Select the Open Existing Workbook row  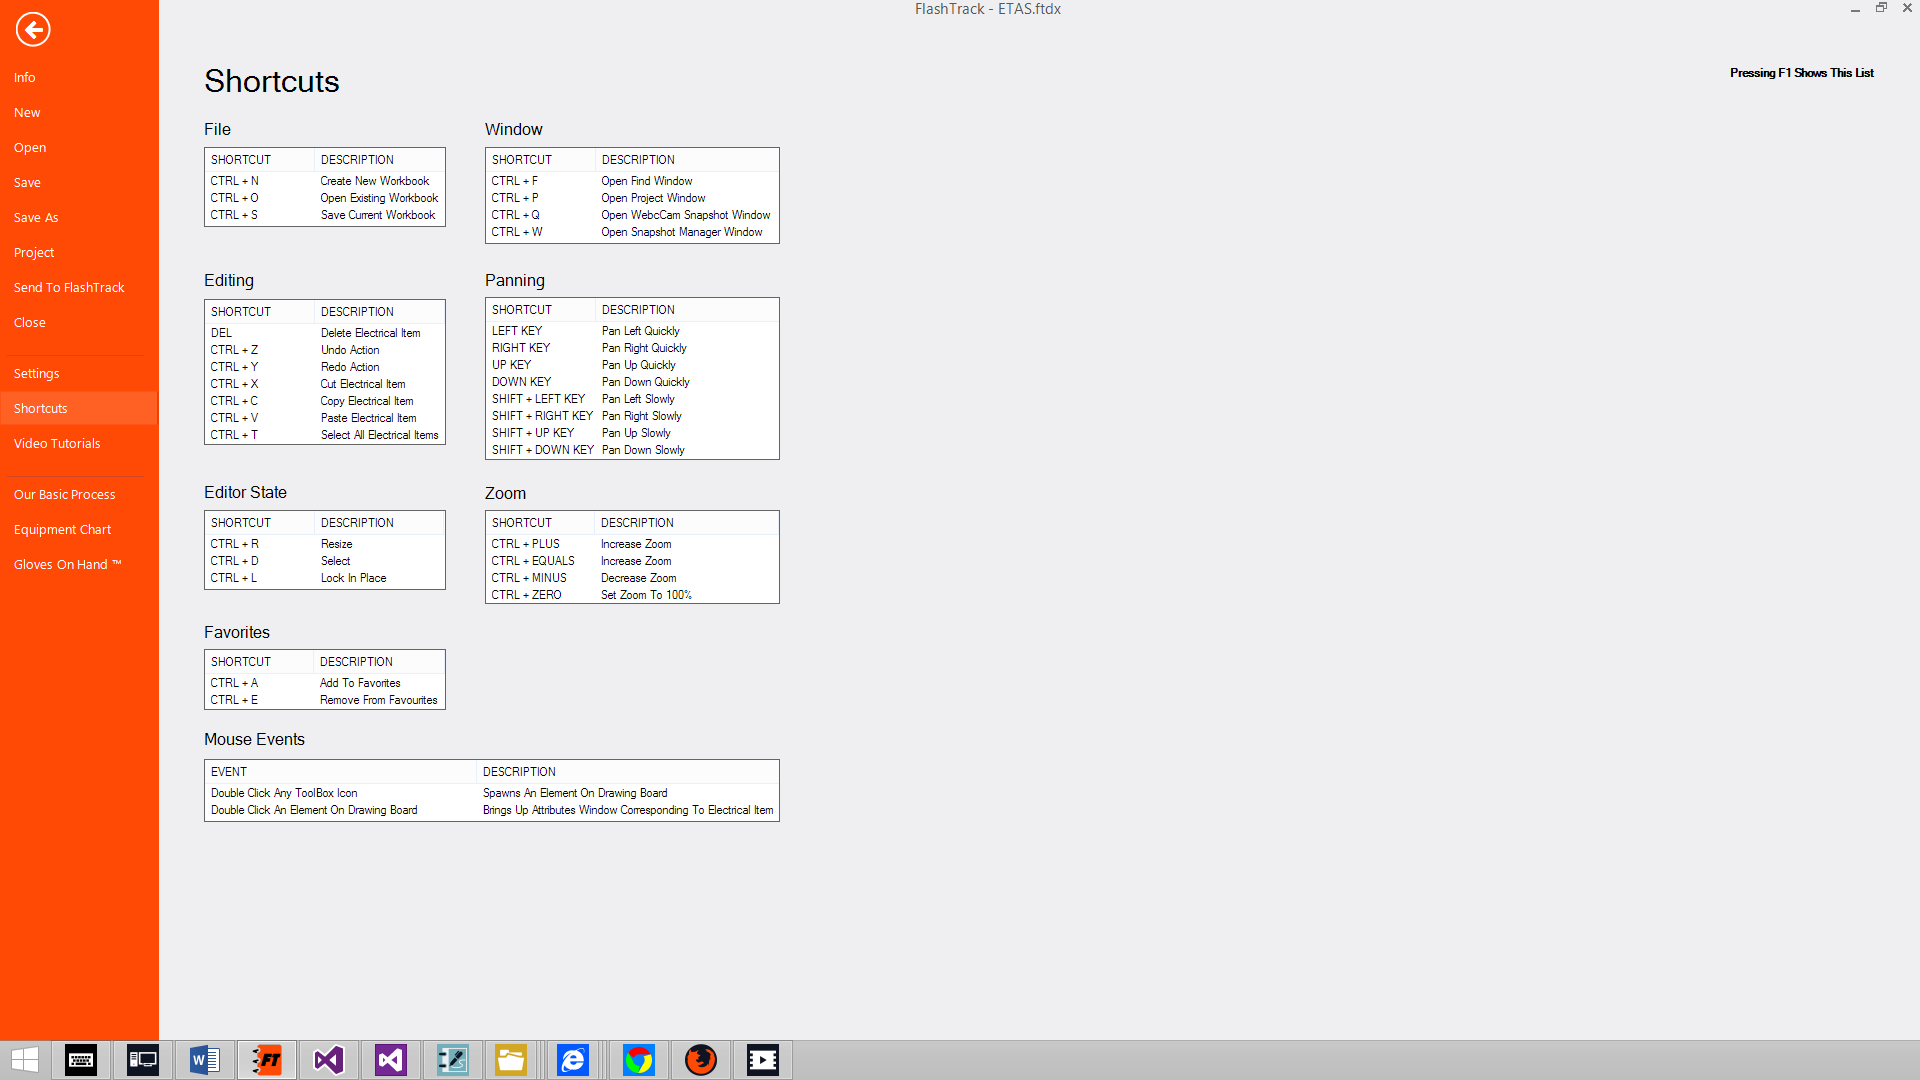pyautogui.click(x=325, y=198)
